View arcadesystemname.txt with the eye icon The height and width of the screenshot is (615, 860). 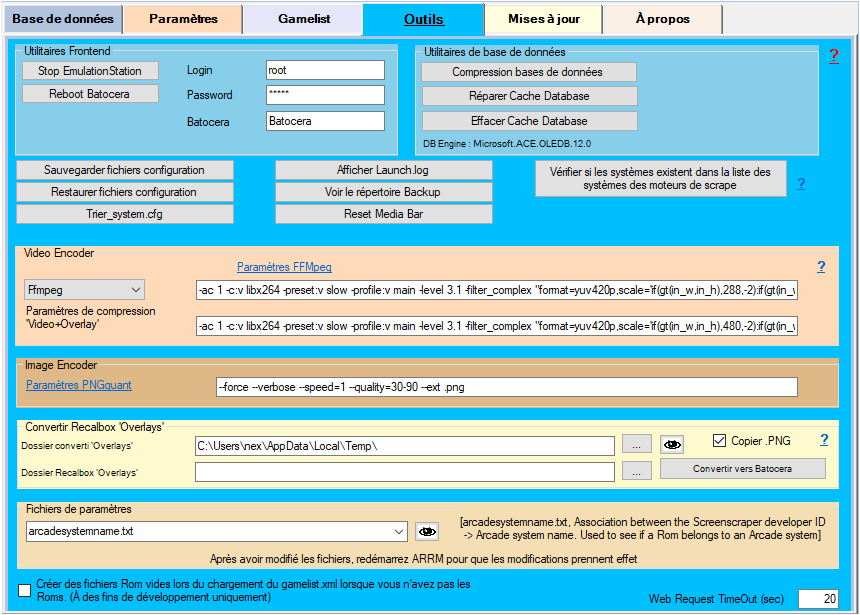tap(428, 531)
